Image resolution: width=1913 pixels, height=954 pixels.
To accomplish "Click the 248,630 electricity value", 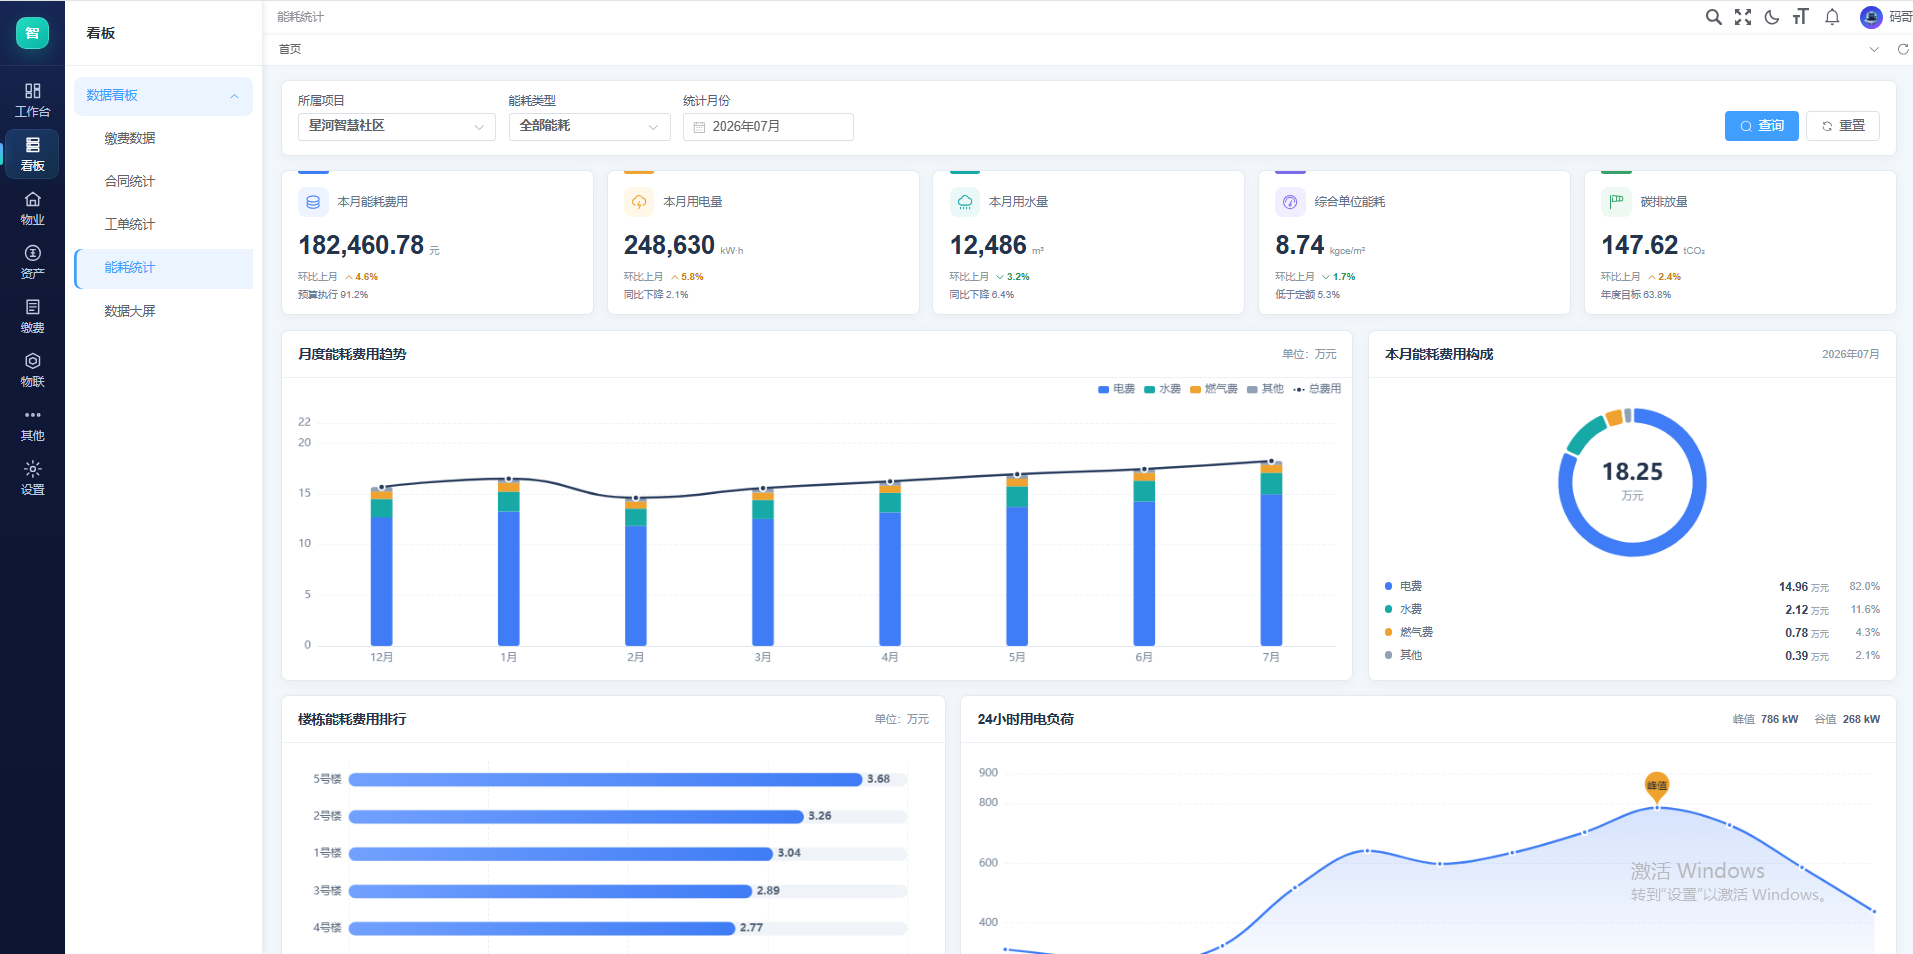I will click(669, 245).
